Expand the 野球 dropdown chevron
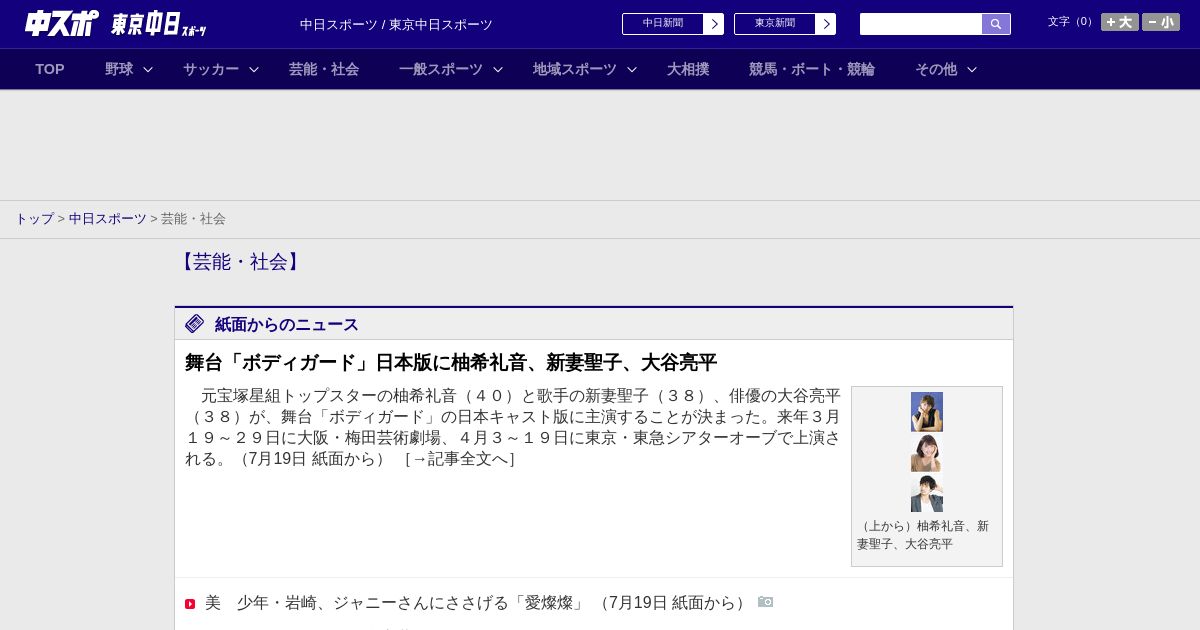 [x=148, y=70]
